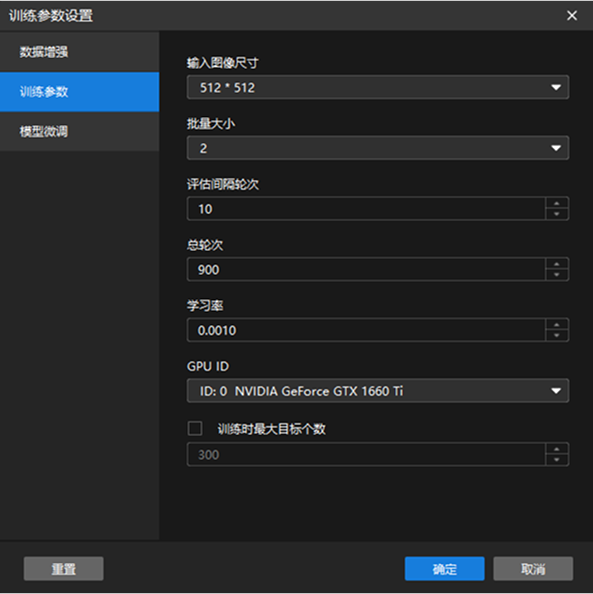
Task: Click the 批量大小 label
Action: click(211, 123)
